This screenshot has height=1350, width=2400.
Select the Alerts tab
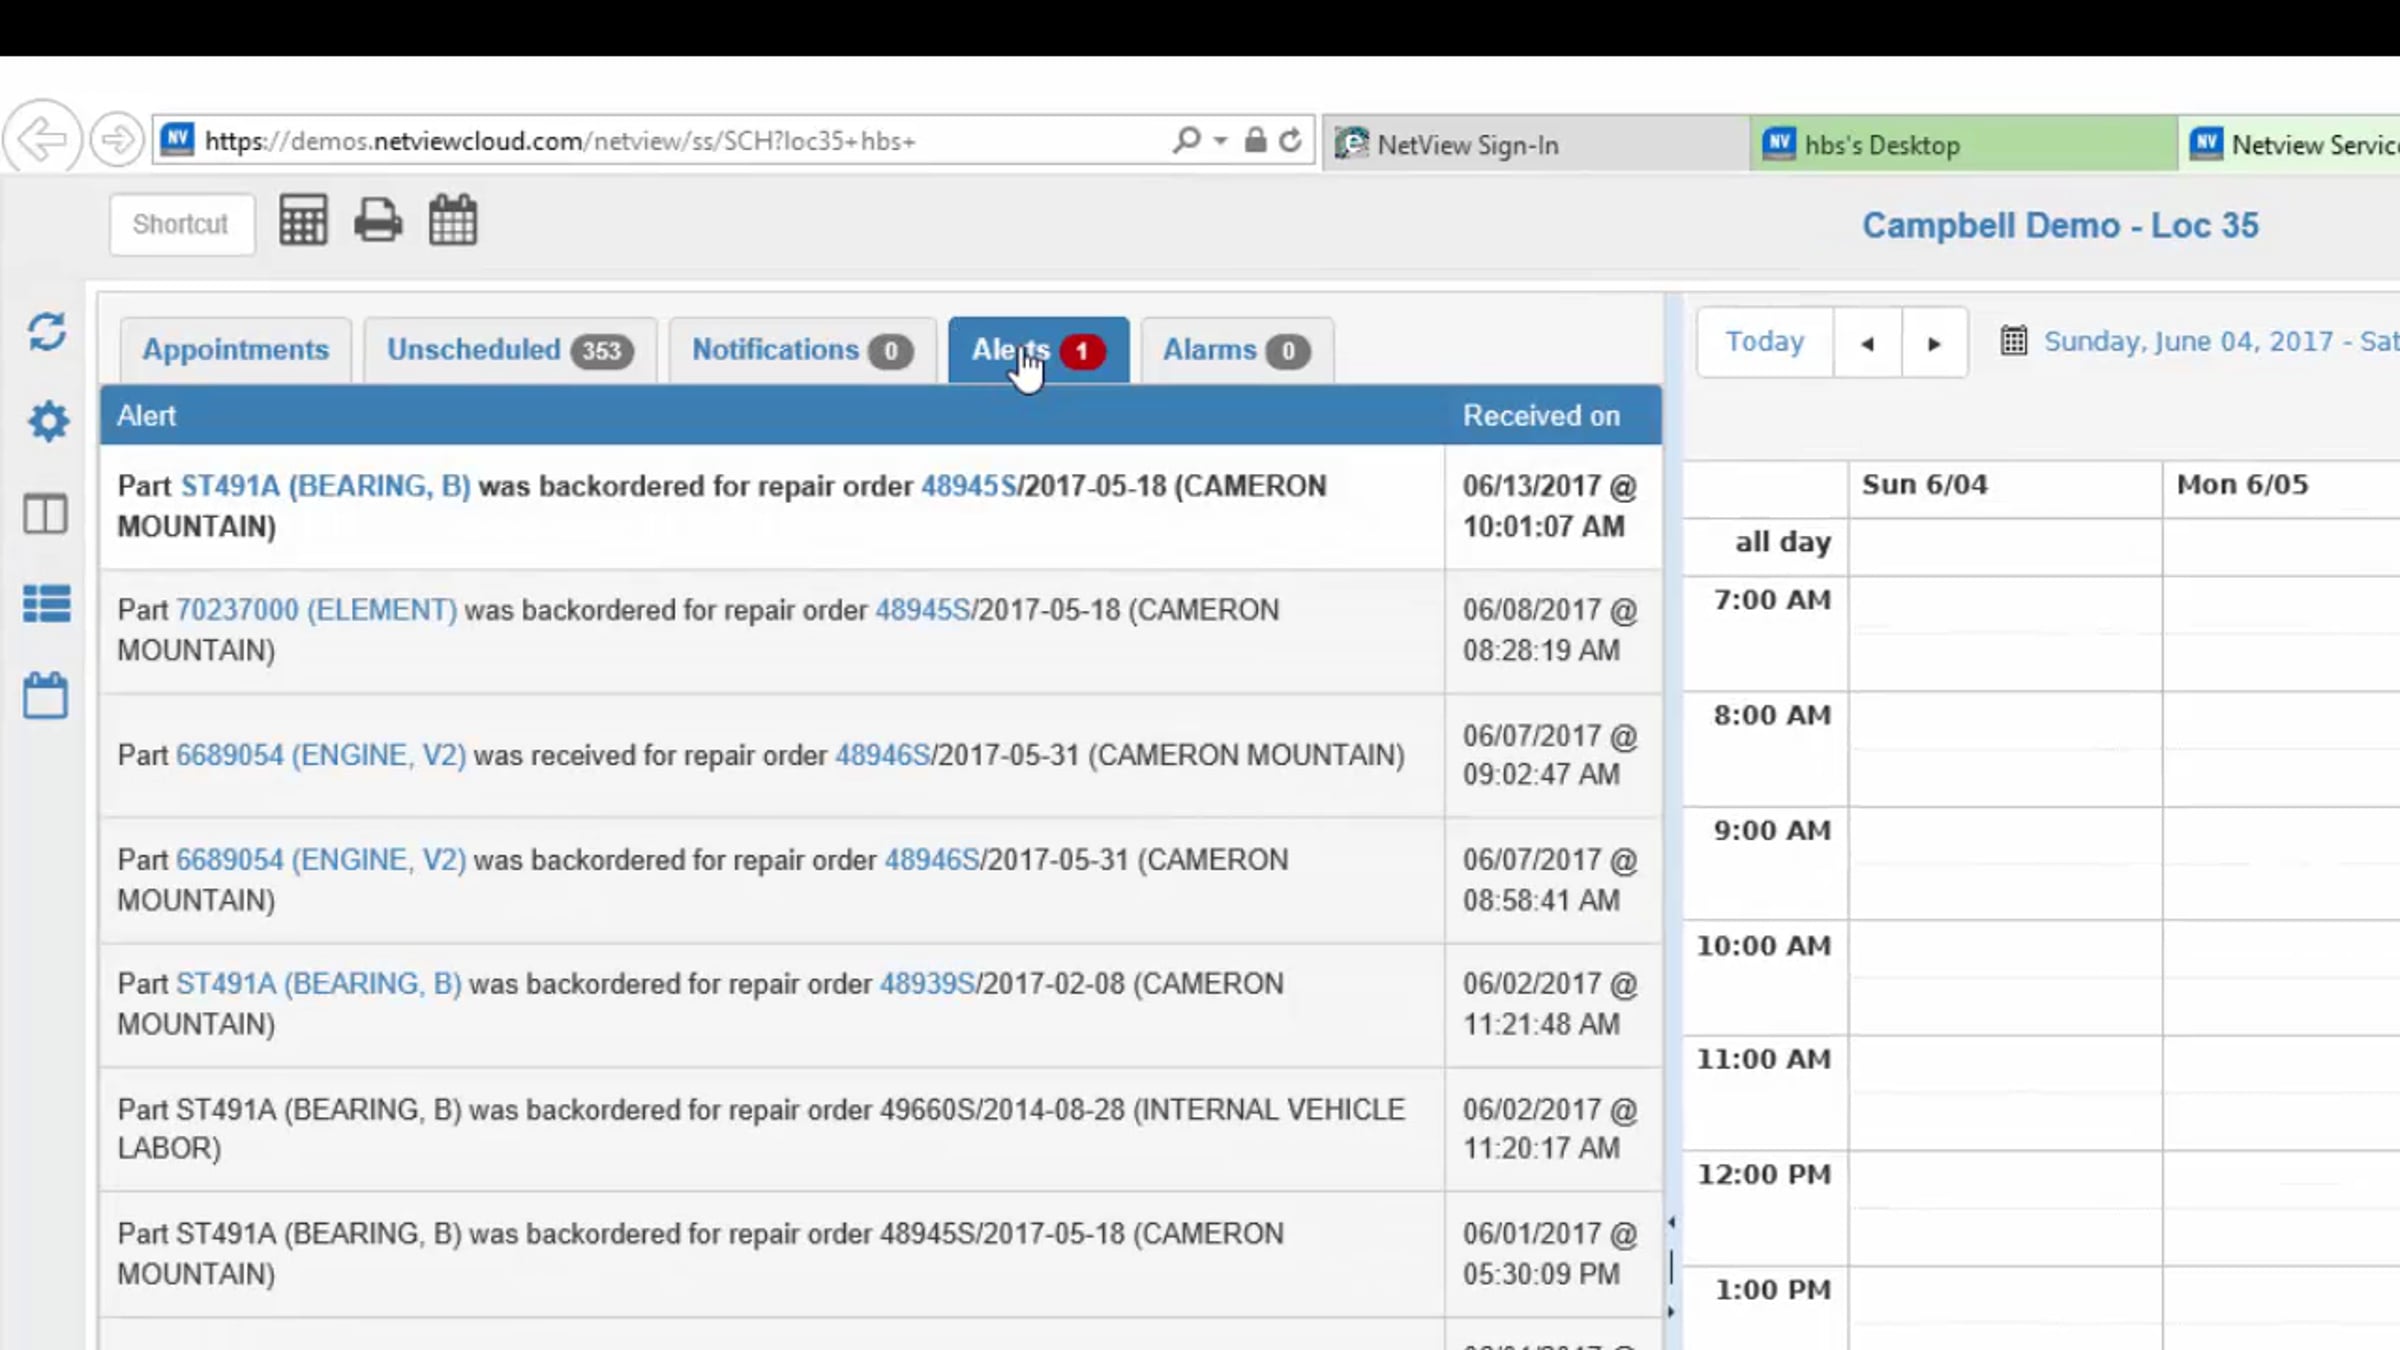1038,350
